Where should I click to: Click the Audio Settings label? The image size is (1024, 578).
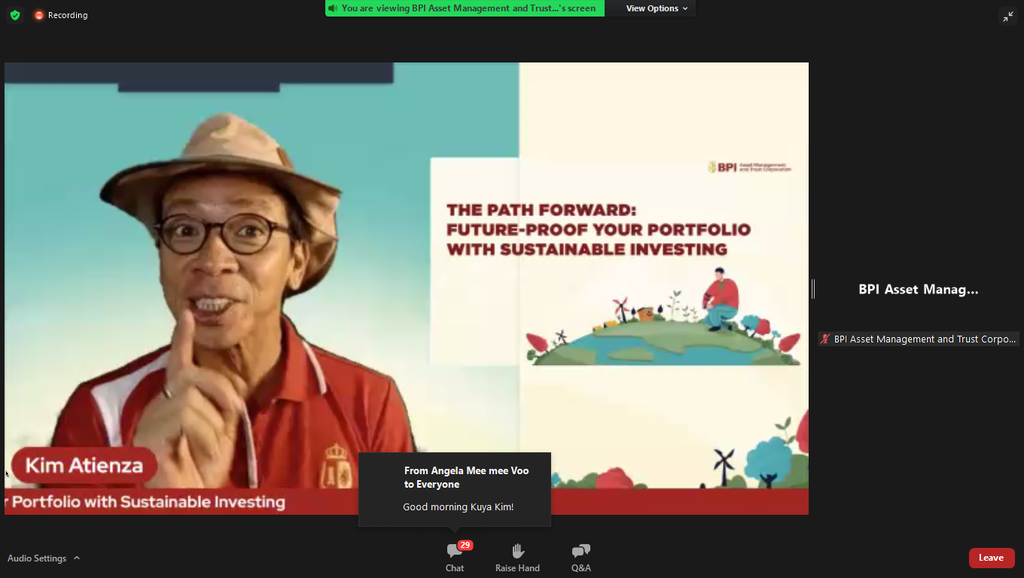(x=37, y=558)
